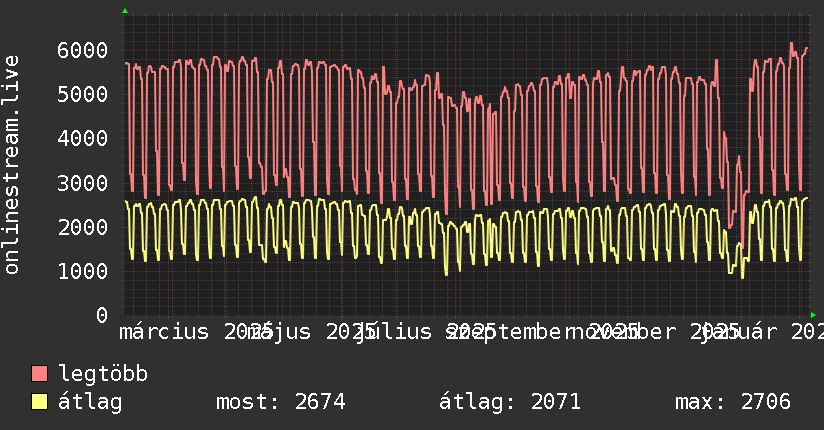Click the green arrow at the y-axis top

[x=125, y=11]
